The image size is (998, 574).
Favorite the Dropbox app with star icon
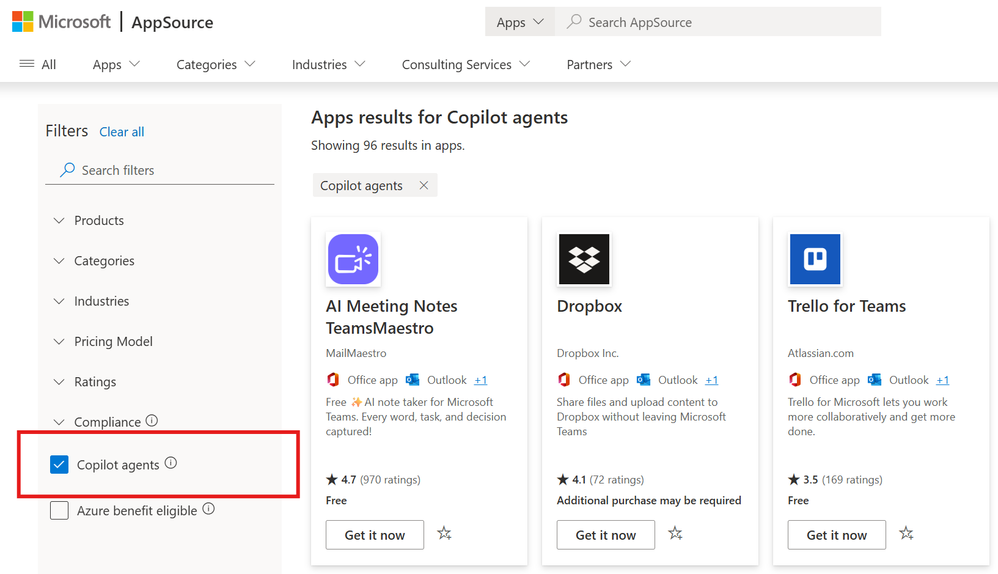(x=675, y=533)
